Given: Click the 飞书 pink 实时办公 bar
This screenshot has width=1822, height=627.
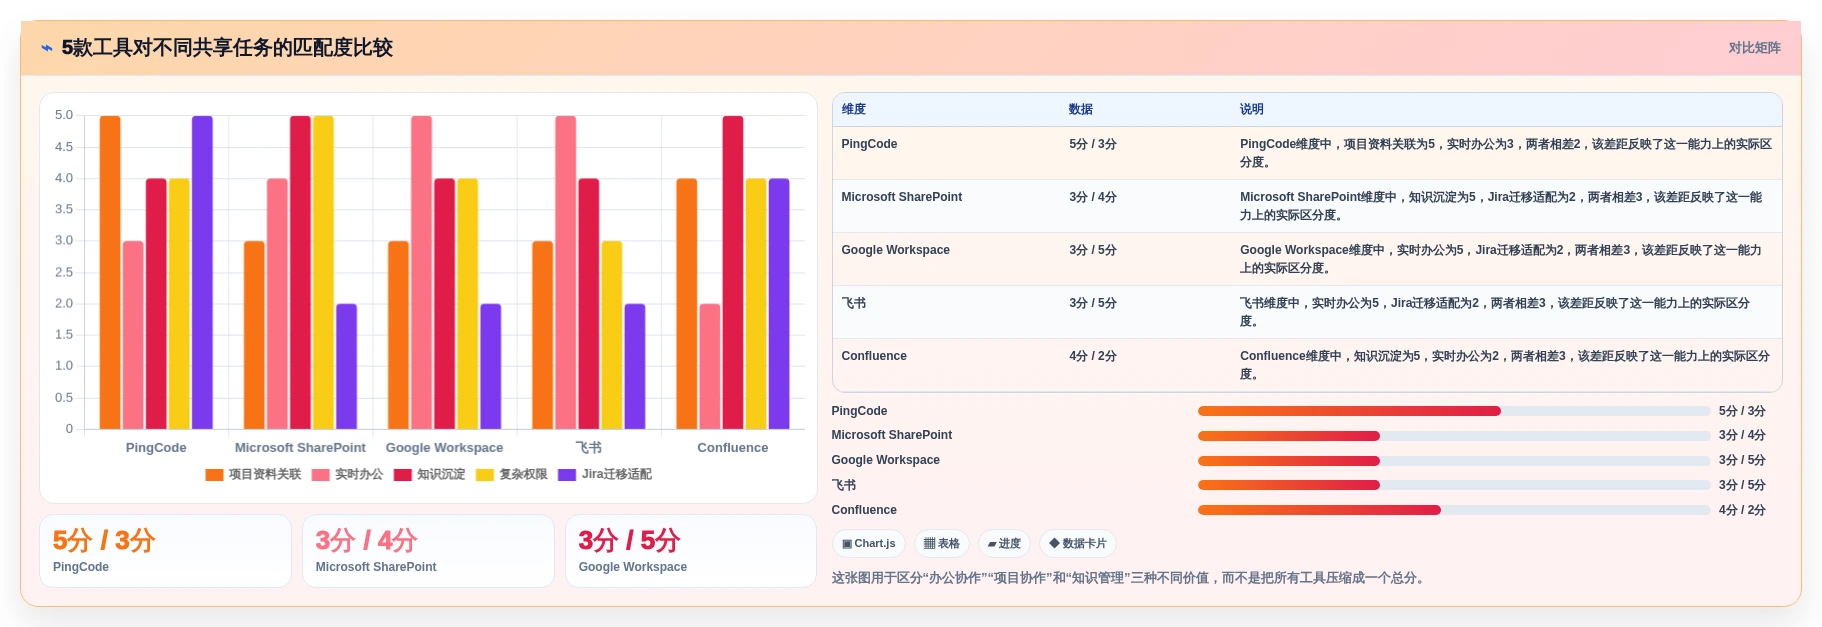Looking at the screenshot, I should tap(566, 272).
